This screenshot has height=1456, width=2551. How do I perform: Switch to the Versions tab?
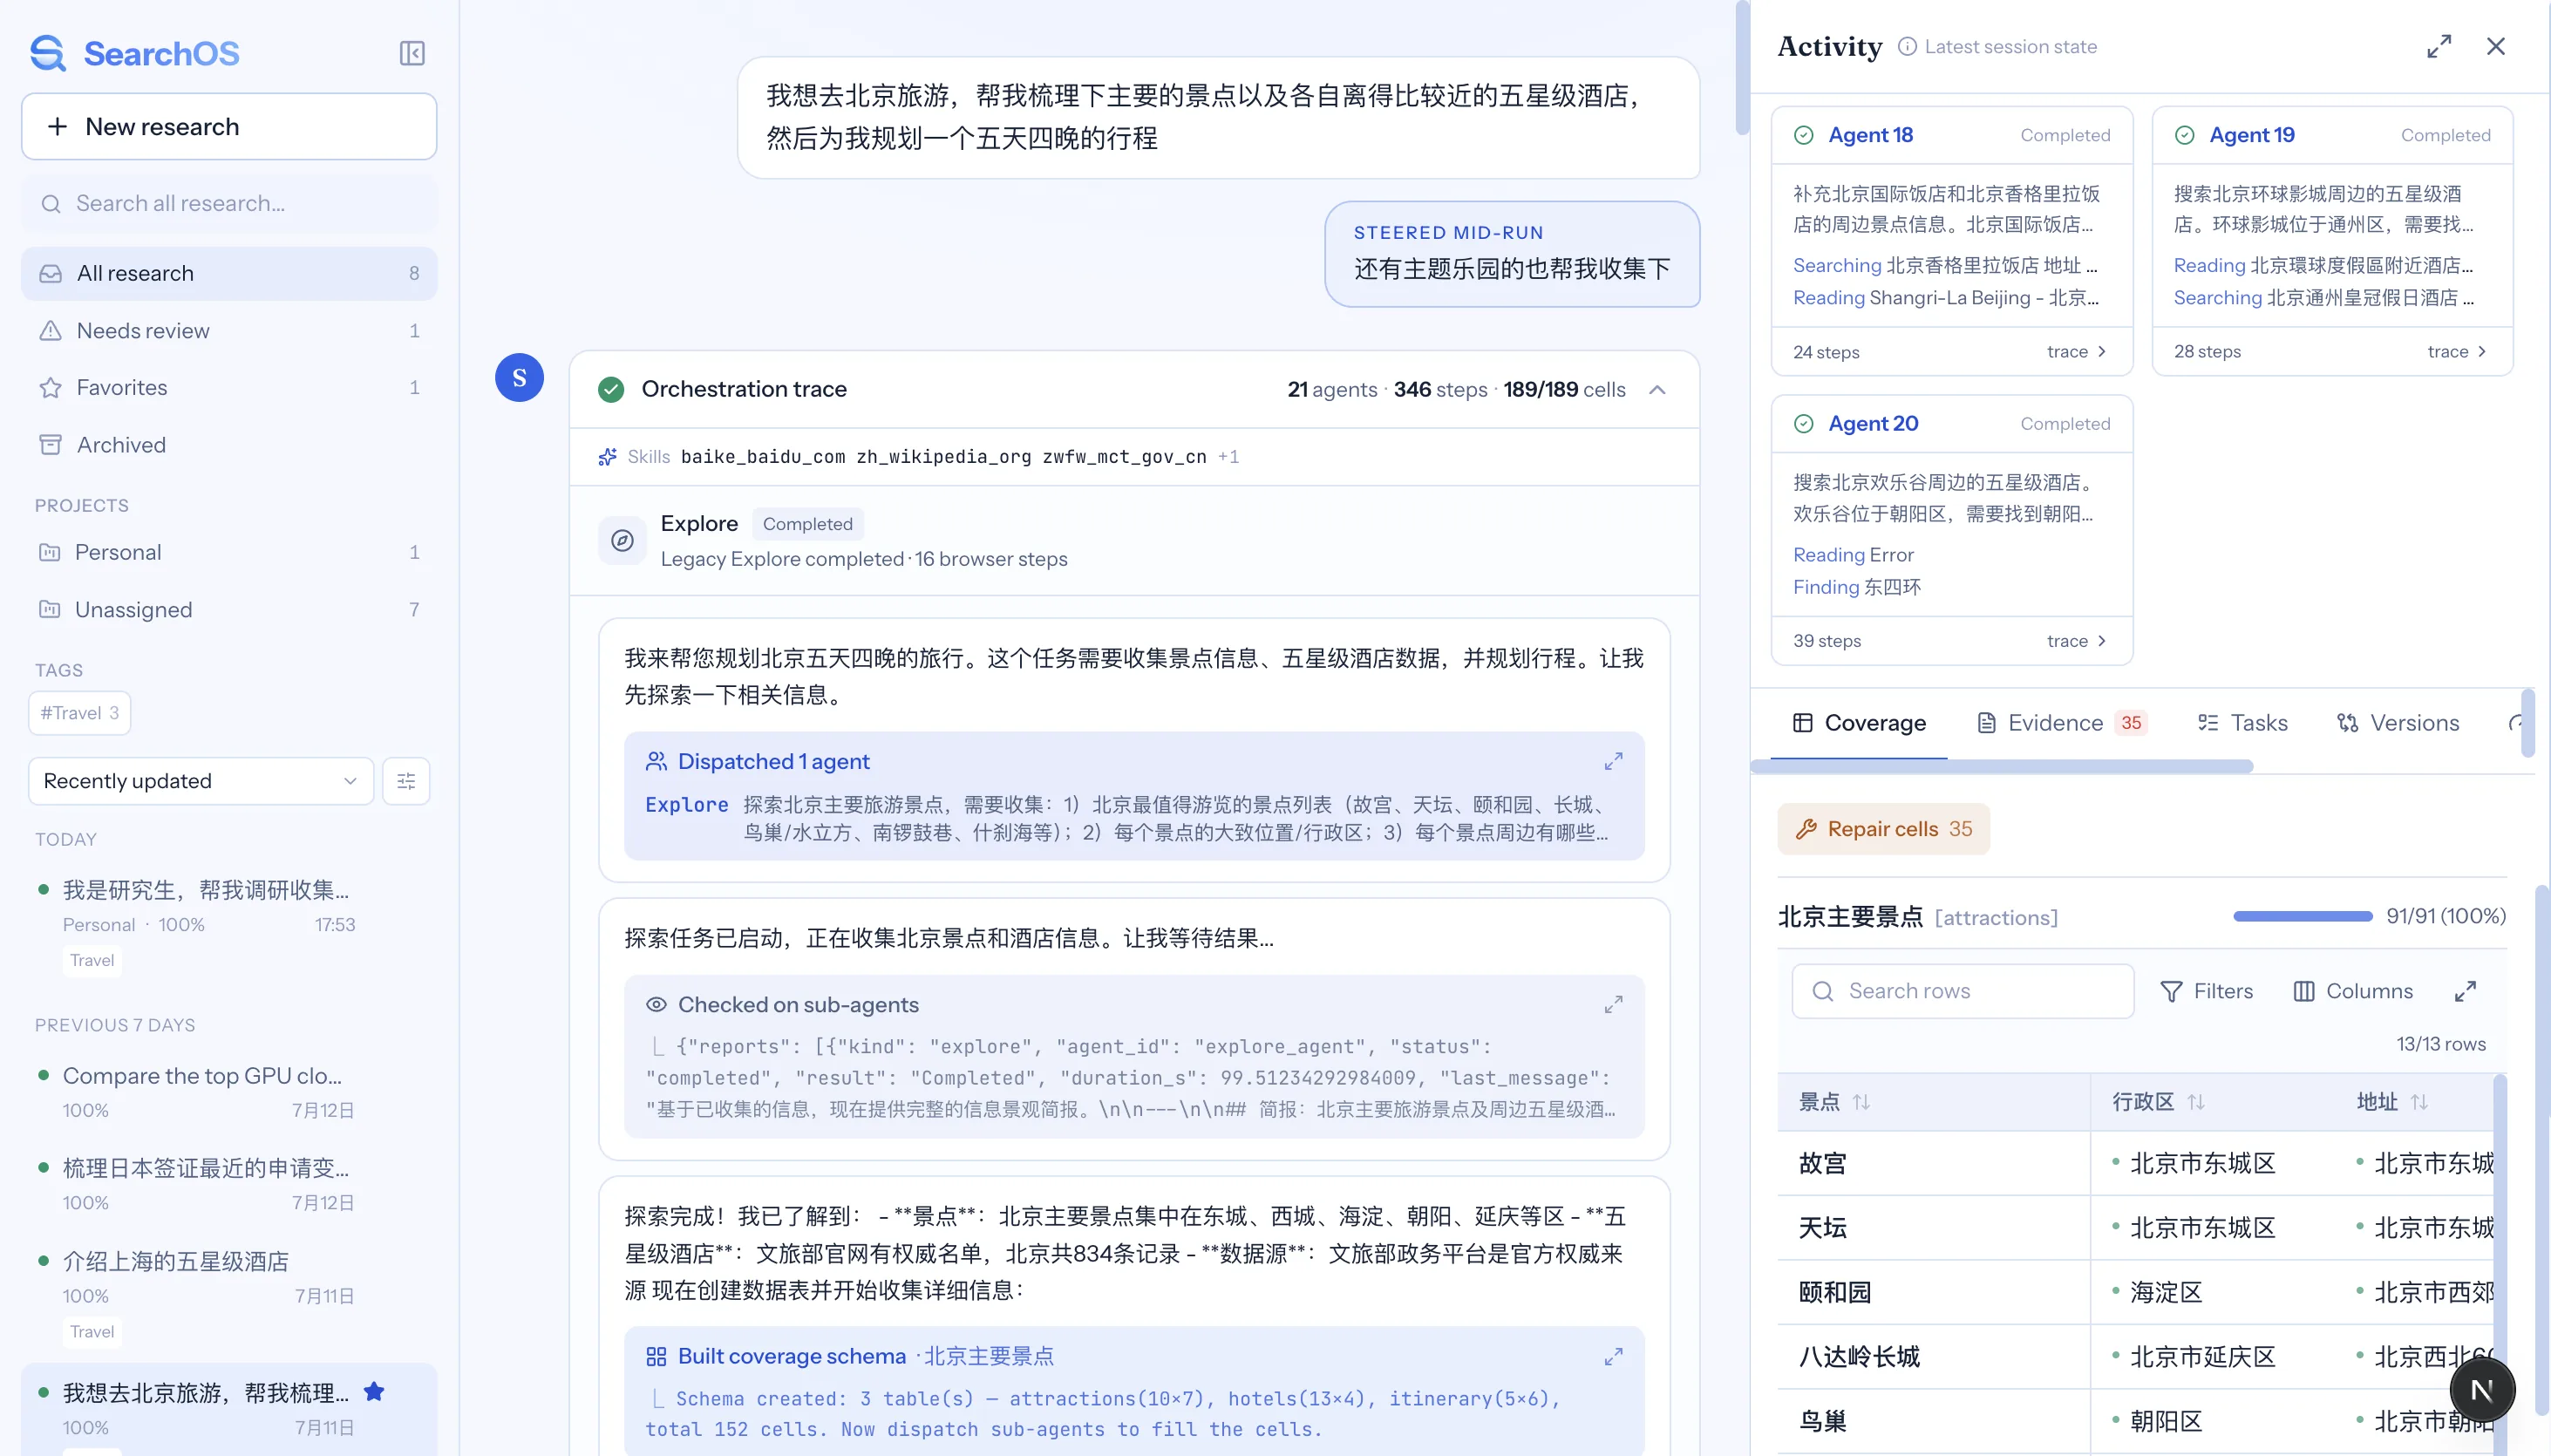coord(2397,723)
